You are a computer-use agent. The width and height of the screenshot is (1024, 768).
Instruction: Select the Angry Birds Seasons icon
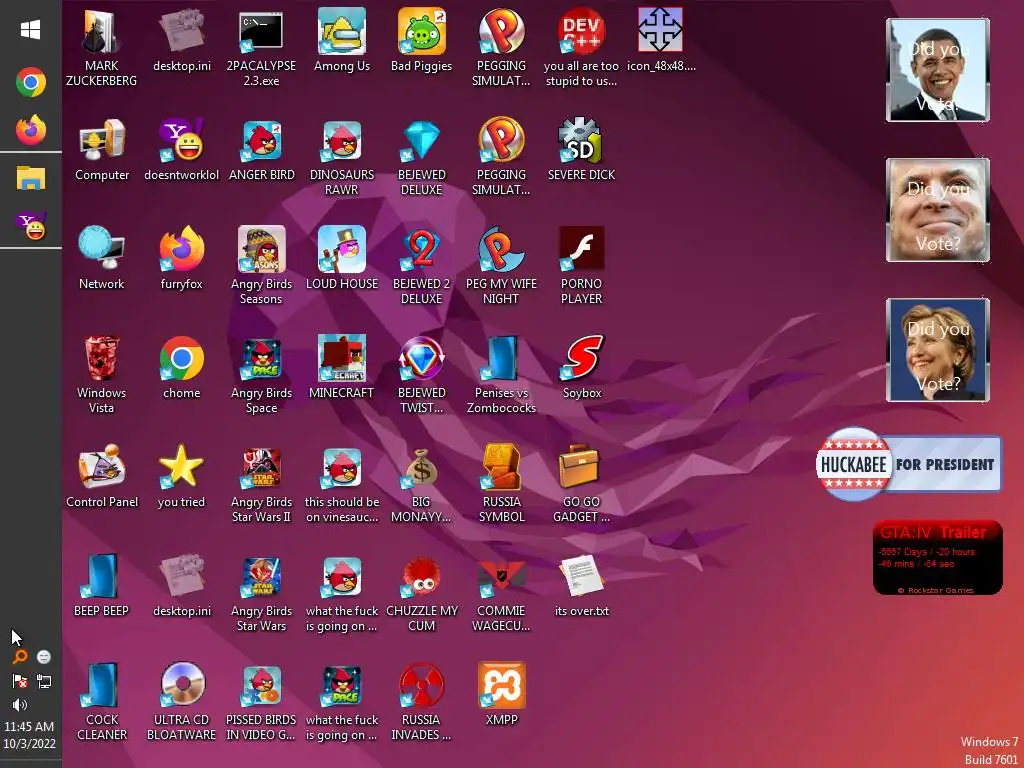click(x=261, y=265)
